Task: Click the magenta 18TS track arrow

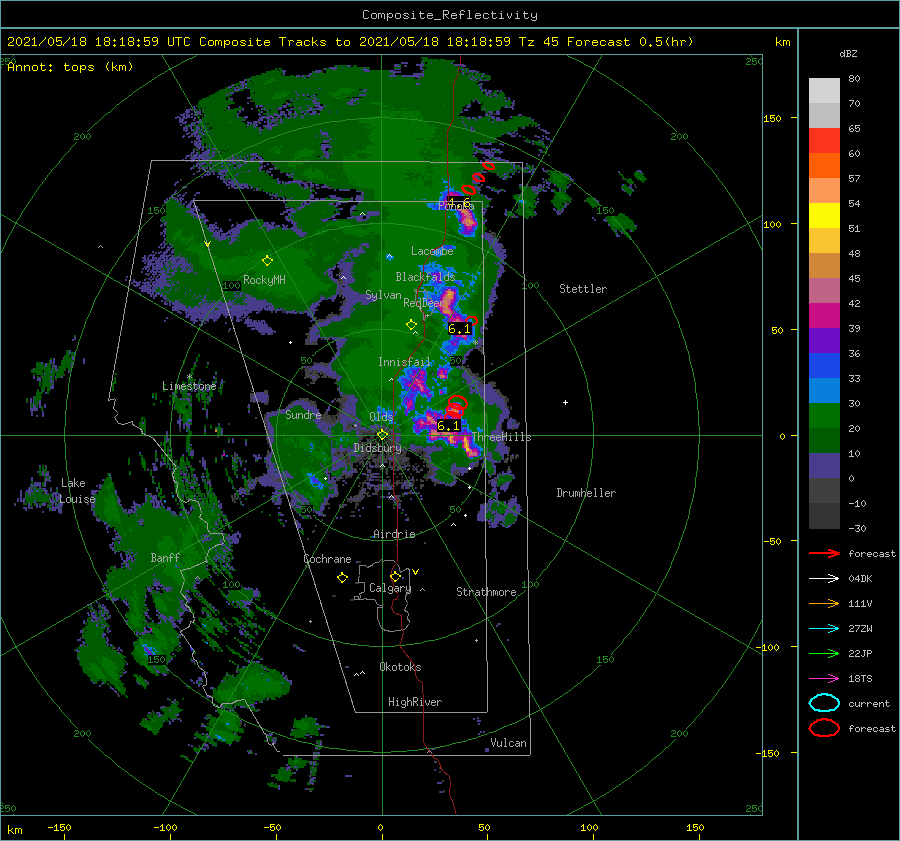Action: [x=824, y=679]
